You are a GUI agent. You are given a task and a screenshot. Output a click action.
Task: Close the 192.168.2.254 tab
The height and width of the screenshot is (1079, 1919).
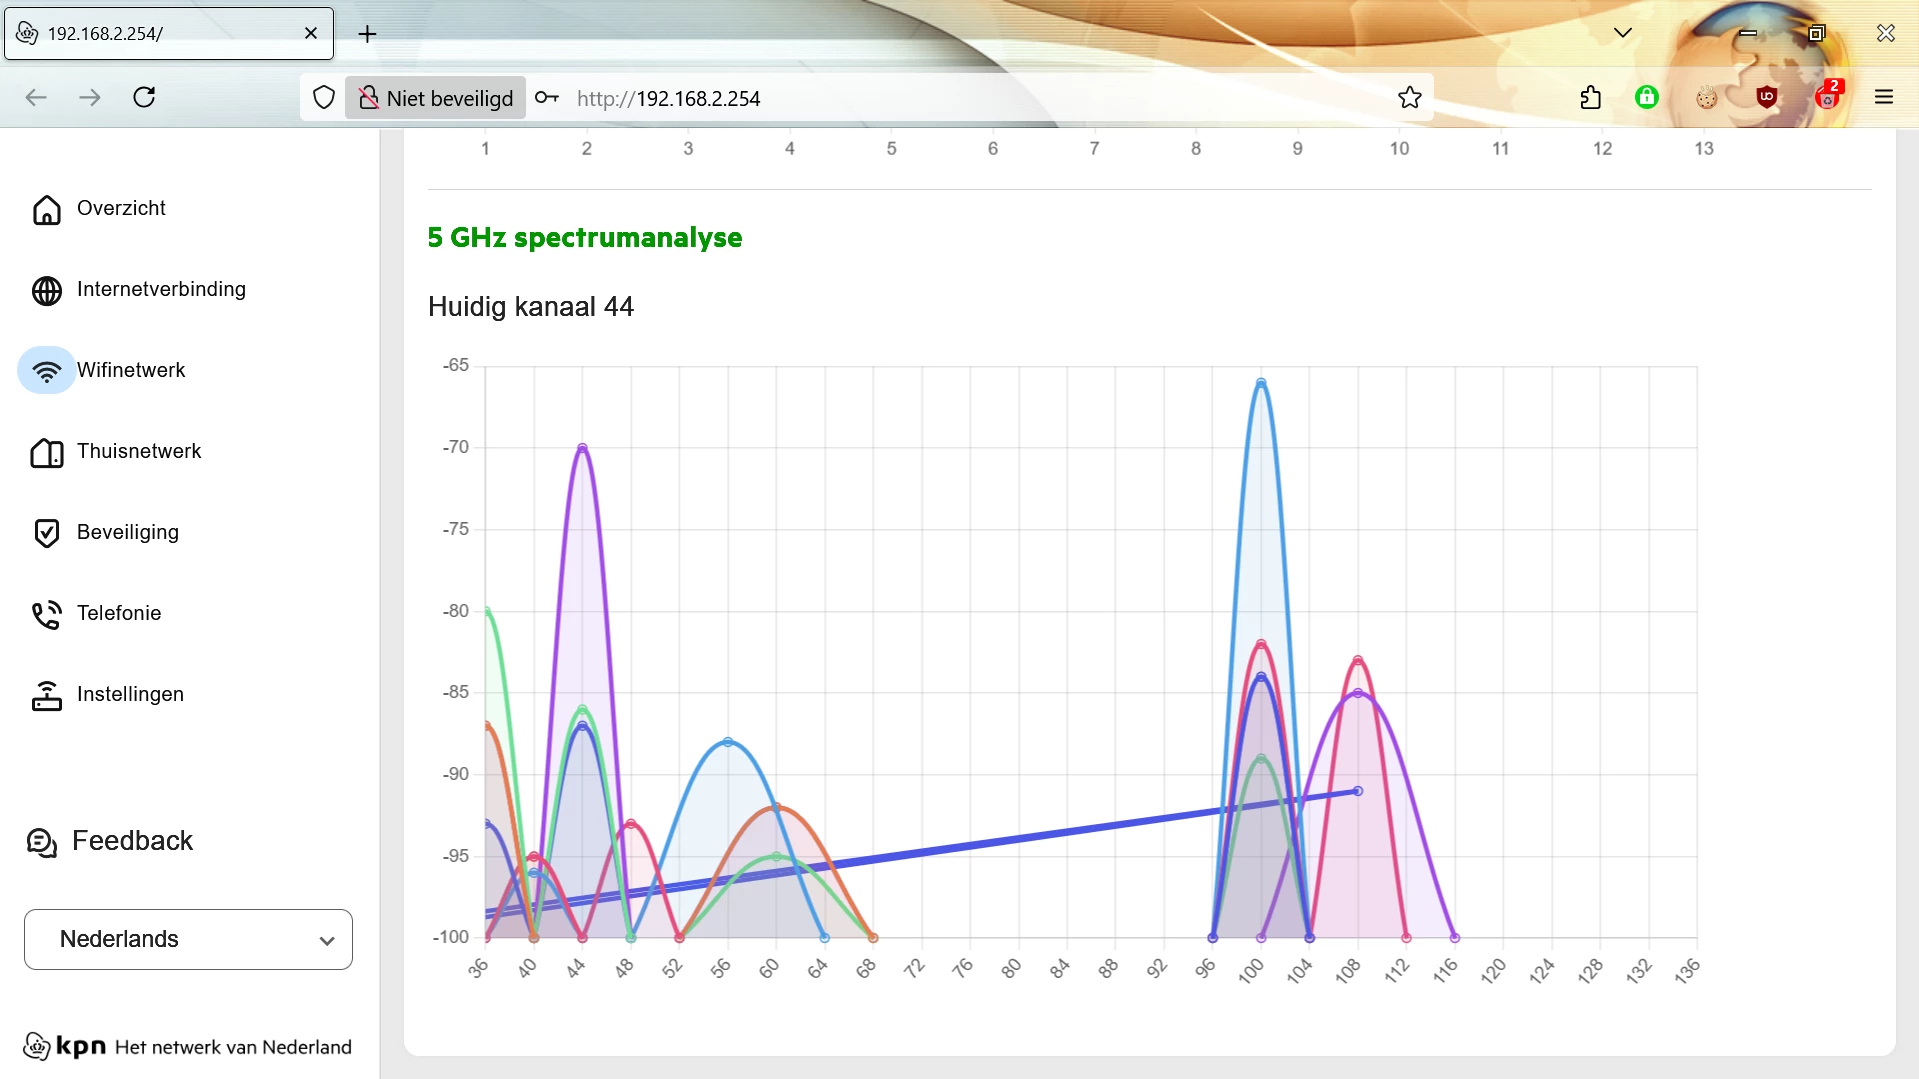pyautogui.click(x=311, y=33)
